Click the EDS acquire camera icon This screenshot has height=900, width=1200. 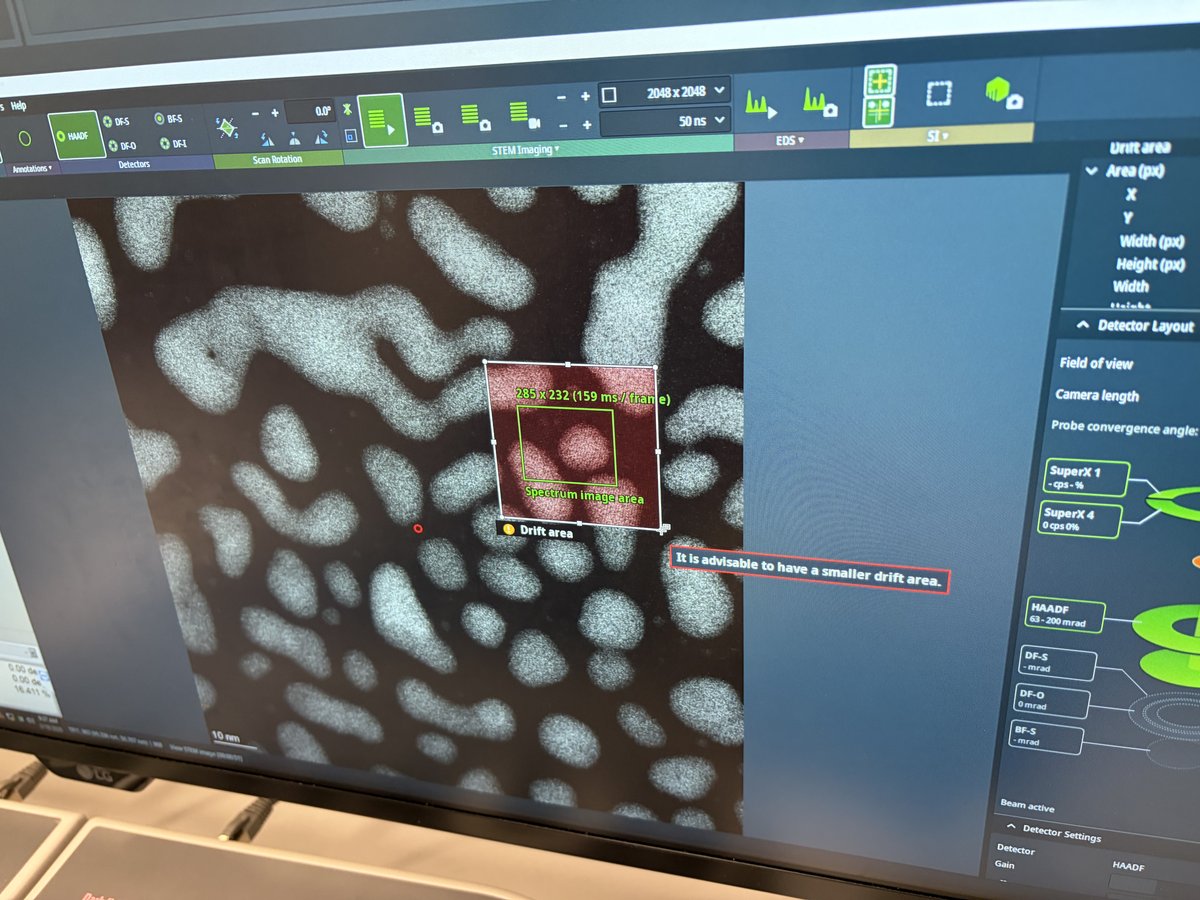(820, 102)
